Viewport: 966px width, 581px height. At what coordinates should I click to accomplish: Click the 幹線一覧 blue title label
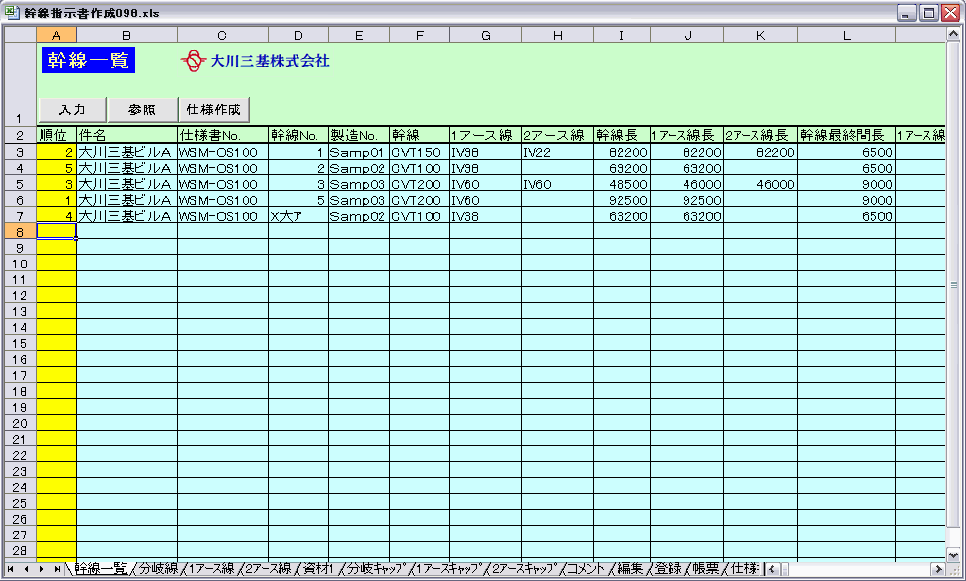click(88, 60)
